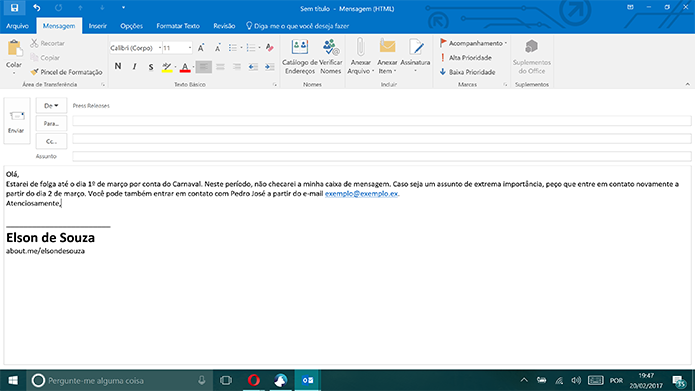The height and width of the screenshot is (391, 695).
Task: Paste with the Colar clipboard icon
Action: pos(14,49)
